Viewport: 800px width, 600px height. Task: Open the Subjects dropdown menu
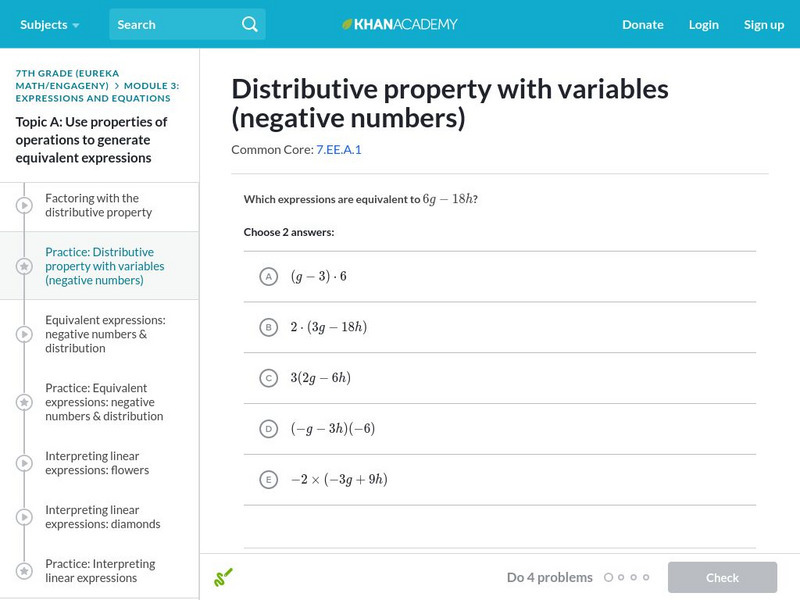(x=49, y=24)
